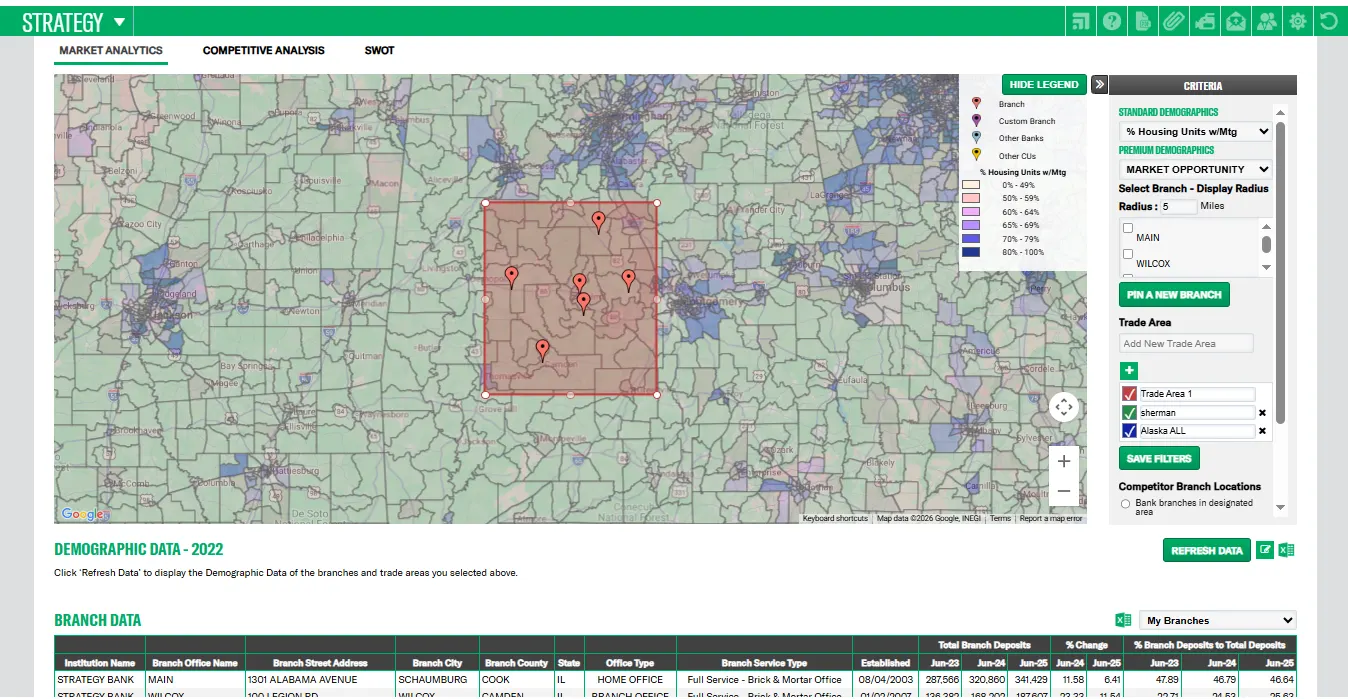The width and height of the screenshot is (1348, 699).
Task: Check the MAIN branch checkbox
Action: 1128,228
